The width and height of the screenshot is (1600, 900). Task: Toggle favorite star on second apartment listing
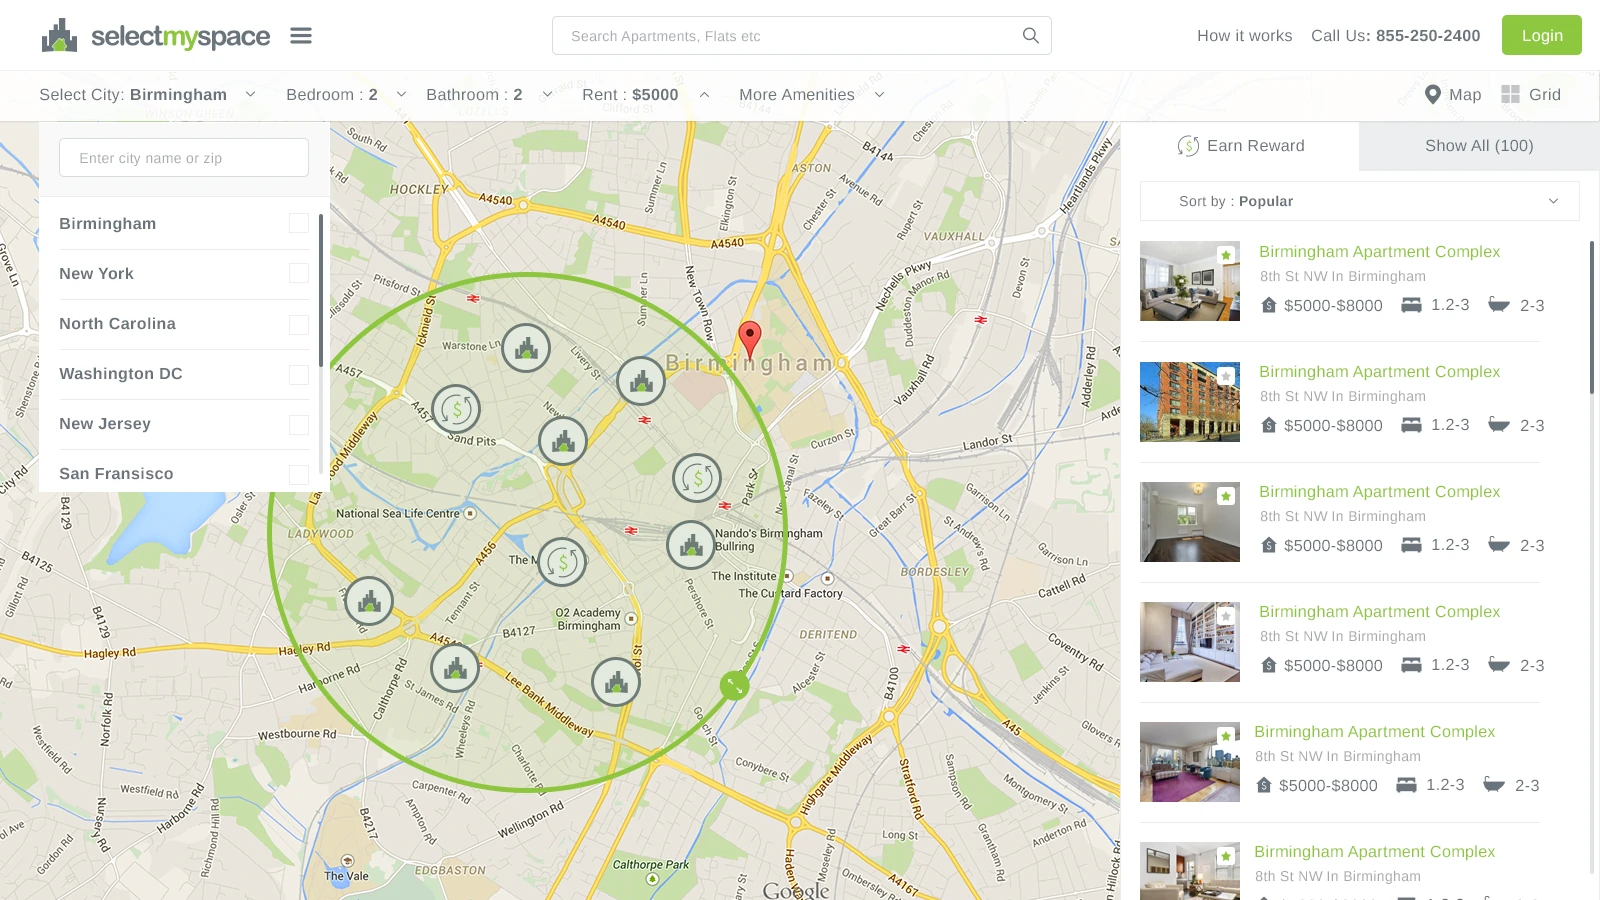pyautogui.click(x=1226, y=376)
